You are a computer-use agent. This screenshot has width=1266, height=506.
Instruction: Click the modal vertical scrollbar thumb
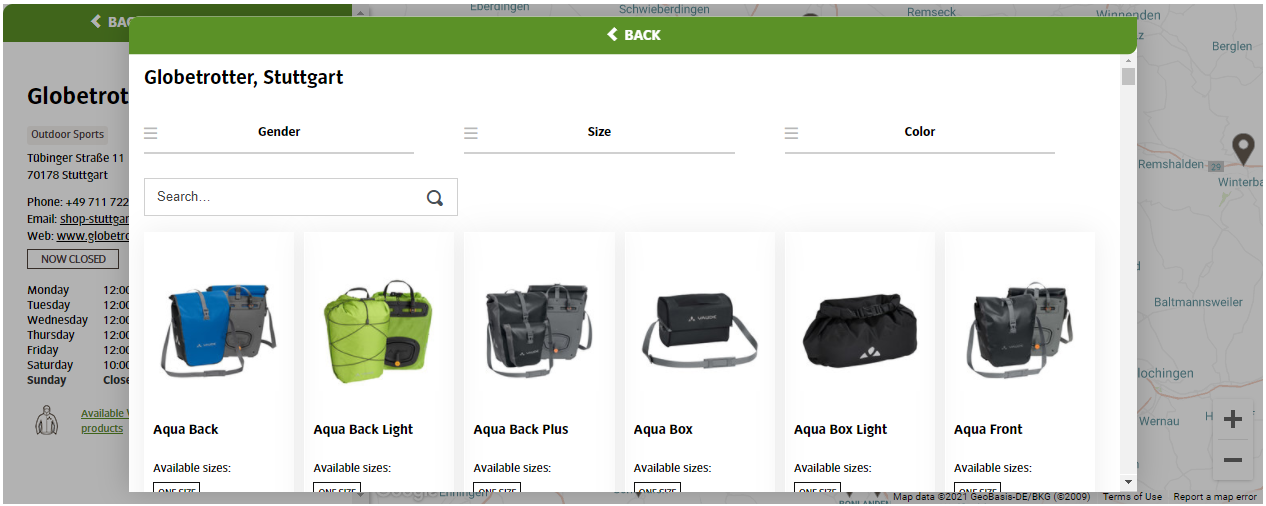point(1128,77)
